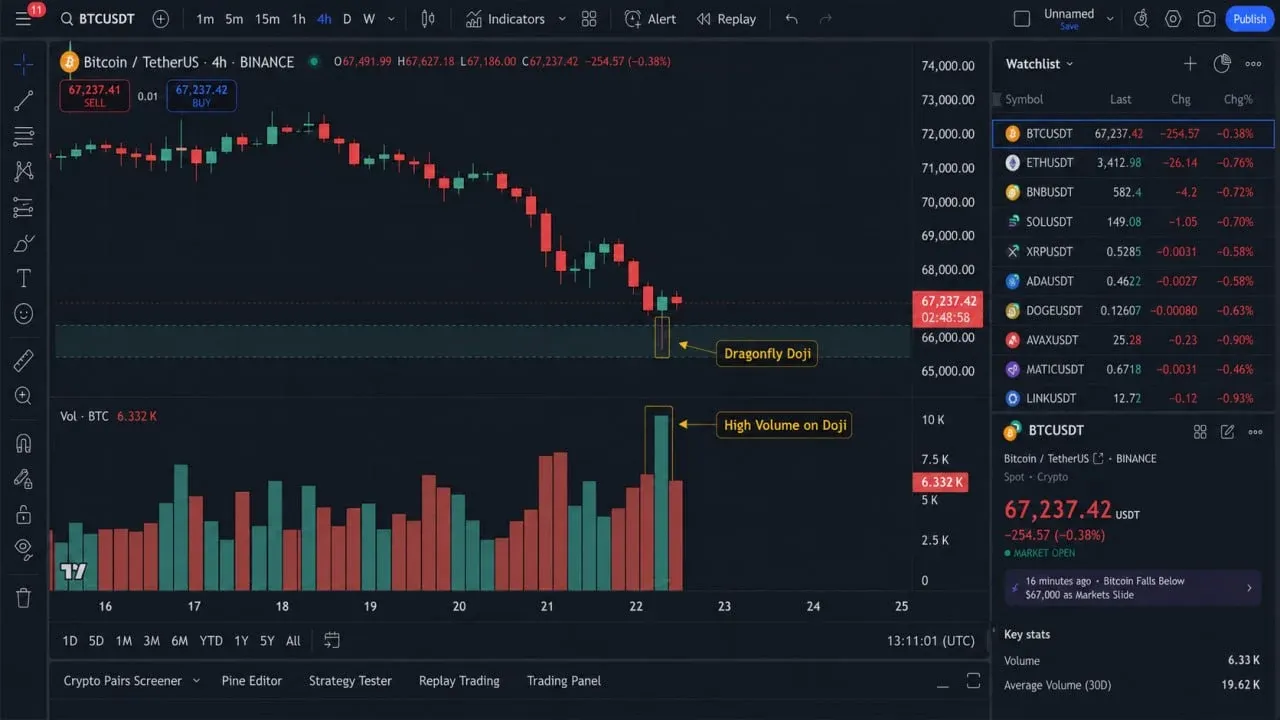The height and width of the screenshot is (720, 1280).
Task: Click the SELL 67,237.41 button
Action: click(x=95, y=96)
